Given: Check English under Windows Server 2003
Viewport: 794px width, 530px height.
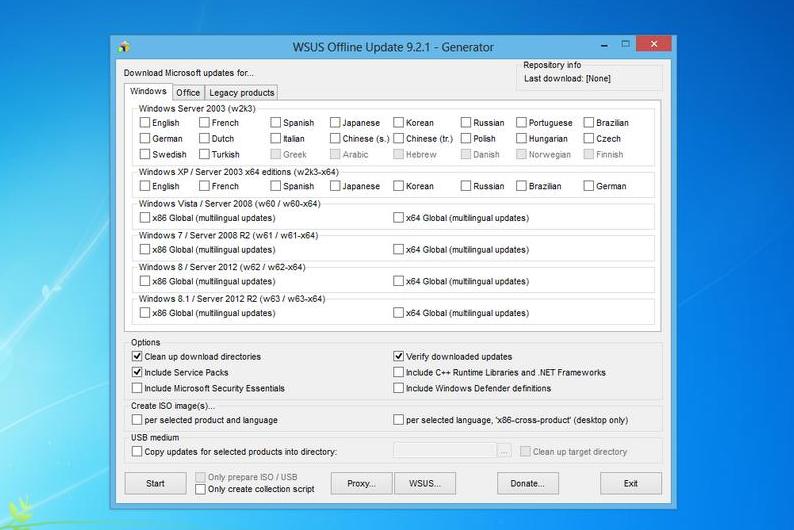Looking at the screenshot, I should 145,123.
